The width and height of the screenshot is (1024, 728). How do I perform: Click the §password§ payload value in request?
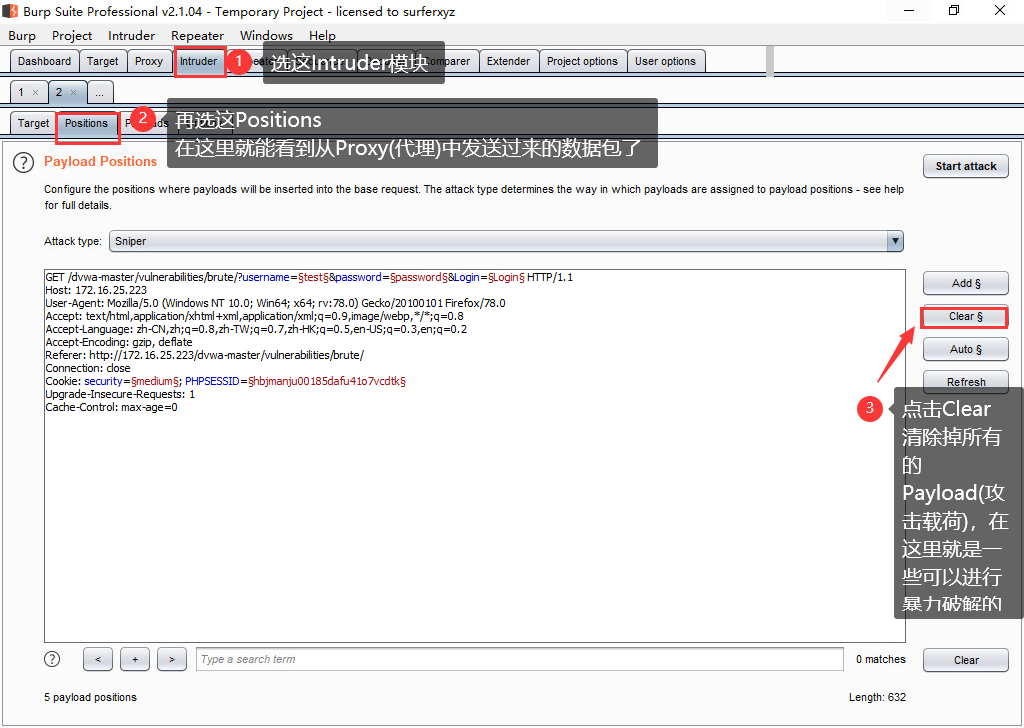click(x=419, y=277)
